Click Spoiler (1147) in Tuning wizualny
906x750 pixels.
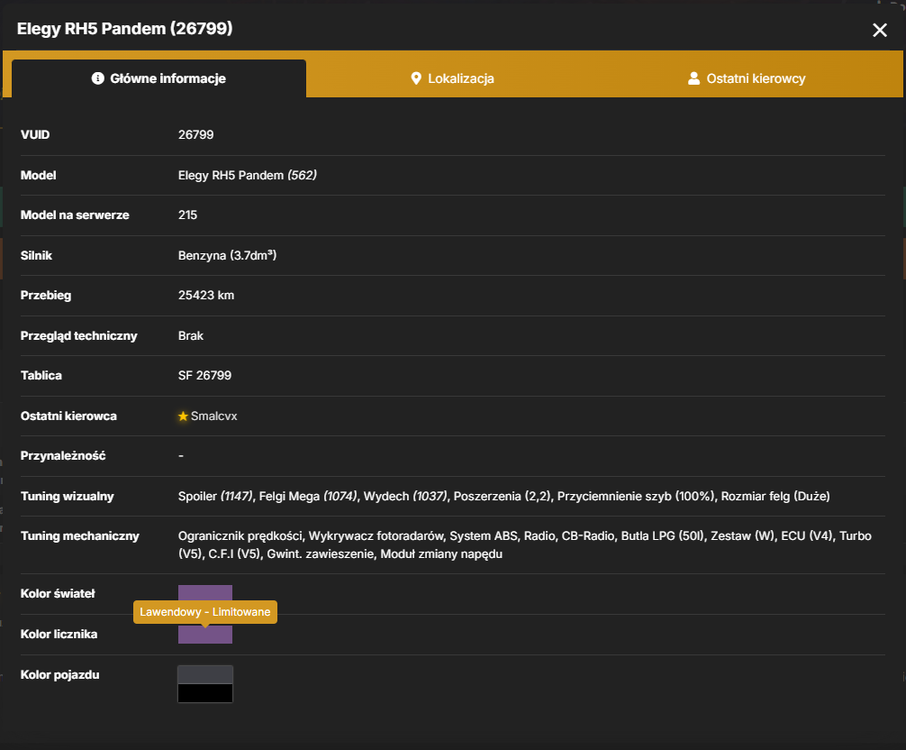pyautogui.click(x=215, y=496)
